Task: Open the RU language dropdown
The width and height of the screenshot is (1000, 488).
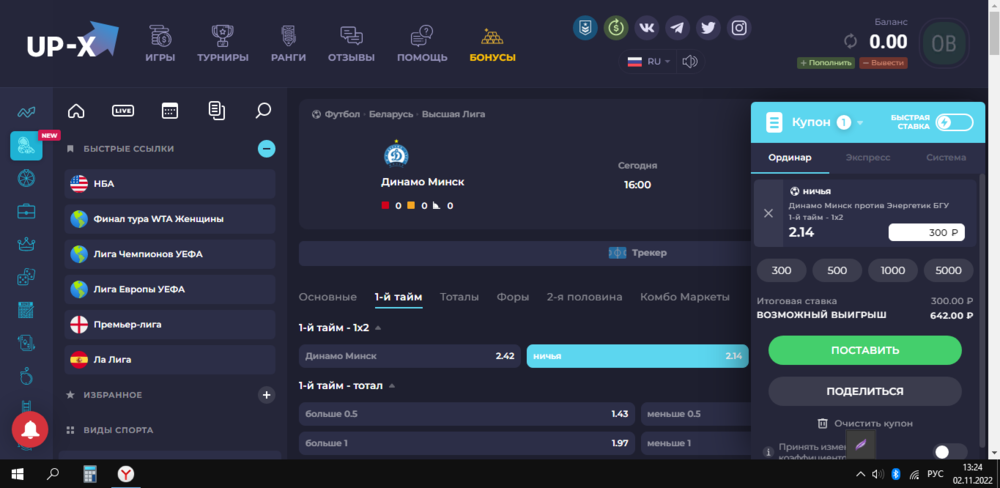Action: tap(650, 62)
